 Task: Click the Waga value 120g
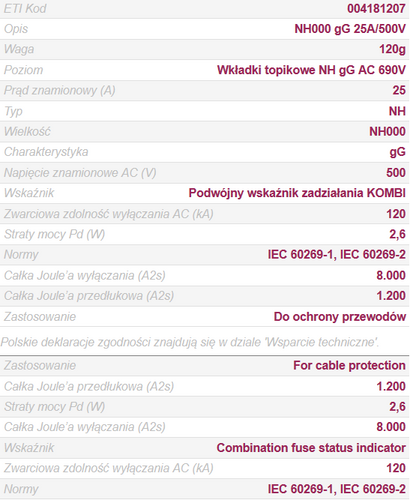392,49
